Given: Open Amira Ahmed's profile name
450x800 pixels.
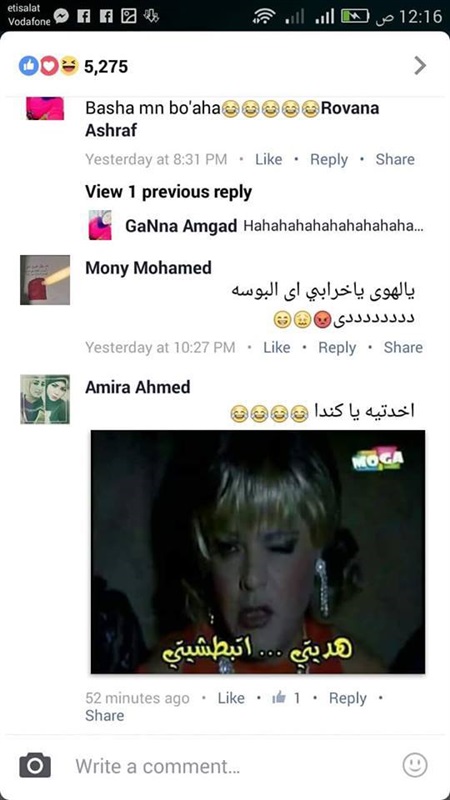Looking at the screenshot, I should click(138, 387).
